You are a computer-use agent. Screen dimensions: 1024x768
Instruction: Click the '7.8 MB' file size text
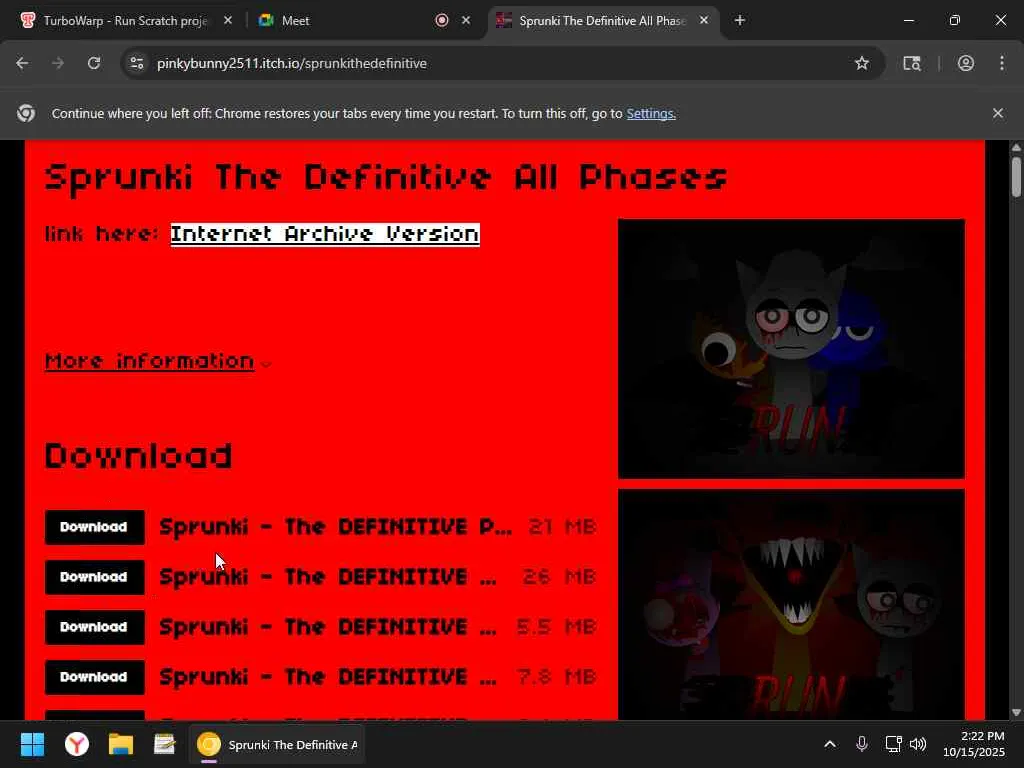(556, 677)
